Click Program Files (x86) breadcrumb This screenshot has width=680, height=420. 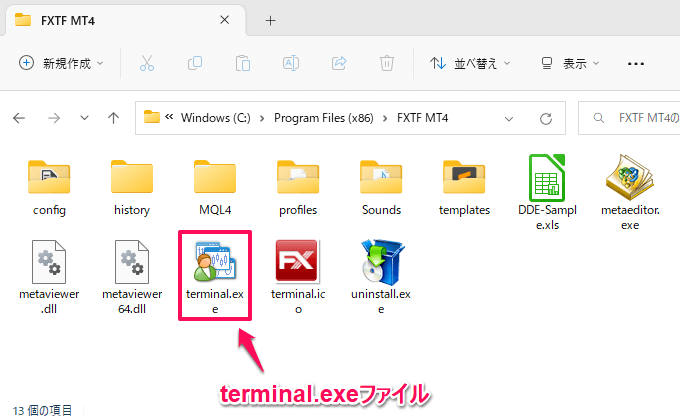(324, 118)
